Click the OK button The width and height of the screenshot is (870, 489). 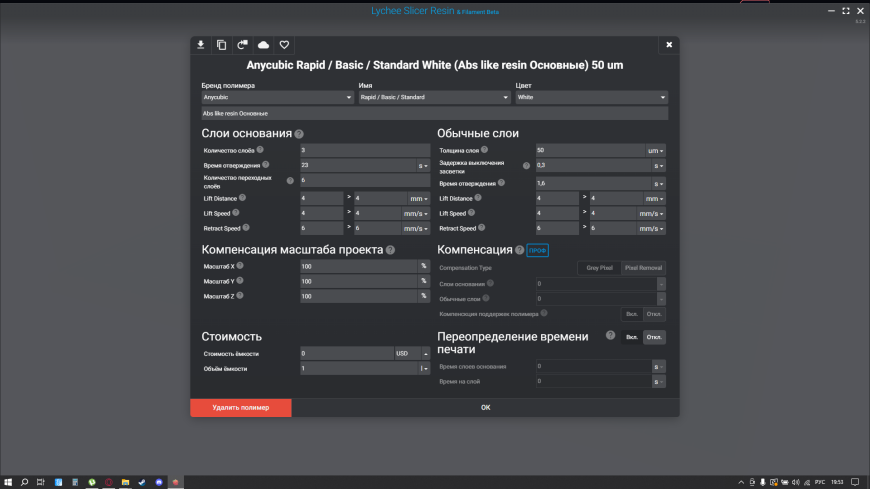(x=485, y=407)
